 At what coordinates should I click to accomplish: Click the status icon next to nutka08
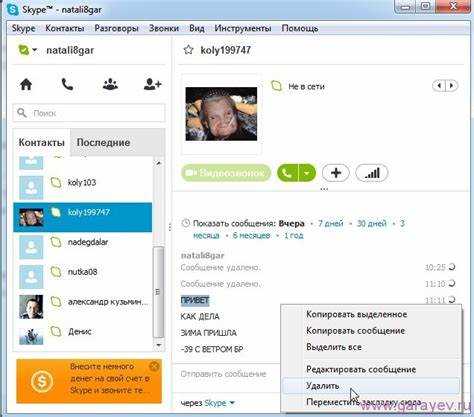pos(56,272)
